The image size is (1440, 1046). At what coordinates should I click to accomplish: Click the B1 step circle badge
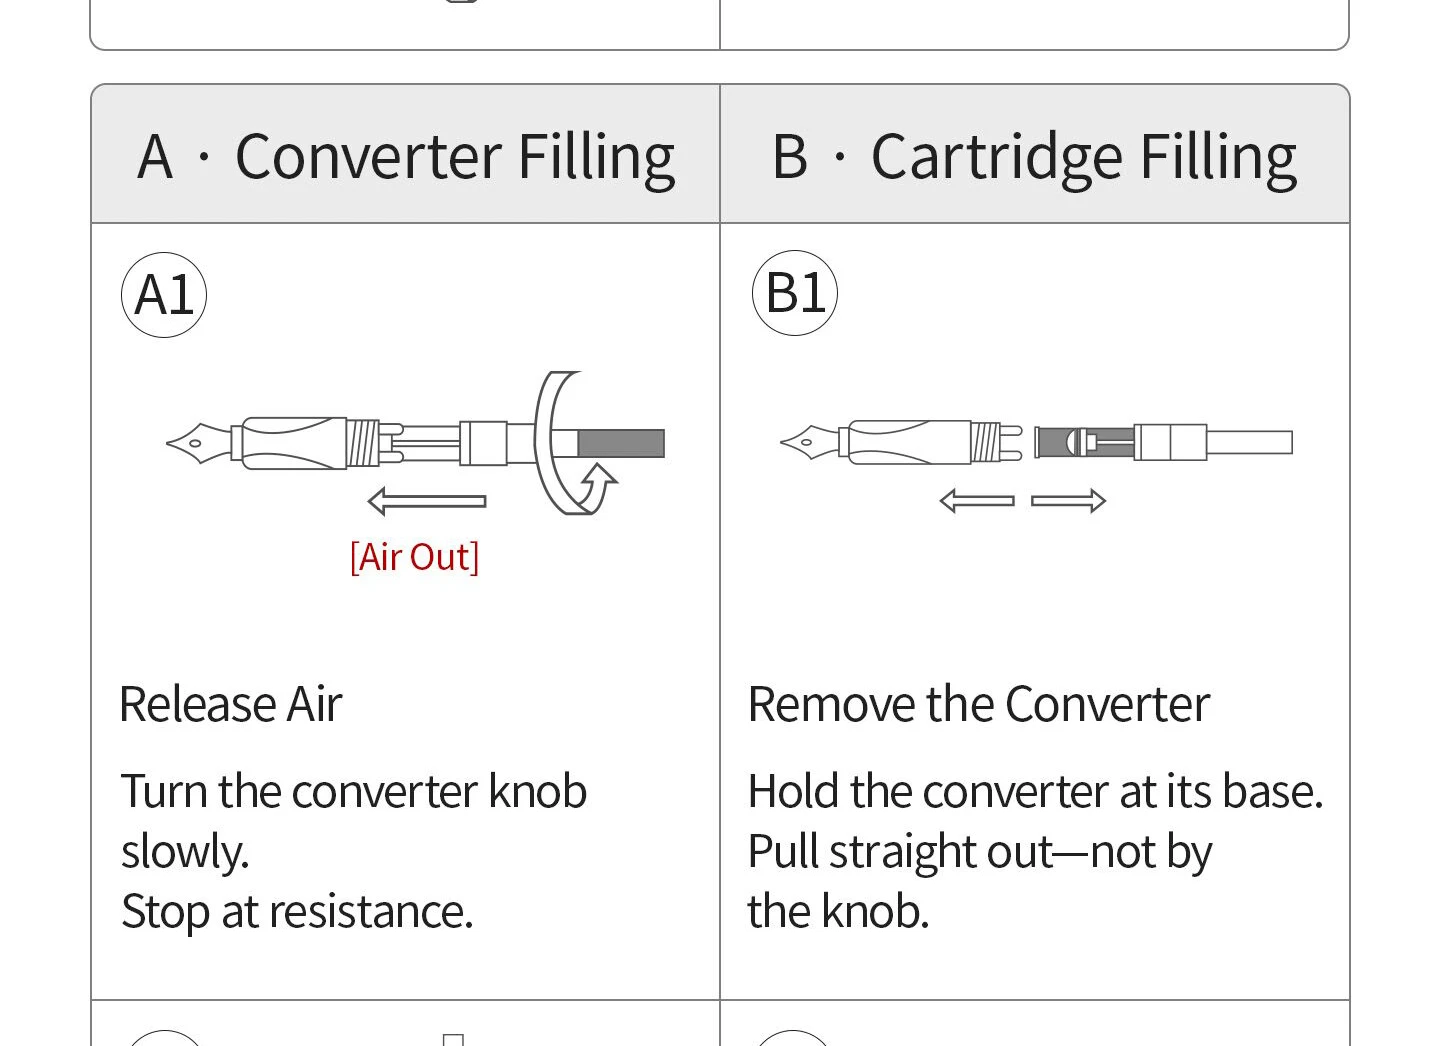coord(795,293)
